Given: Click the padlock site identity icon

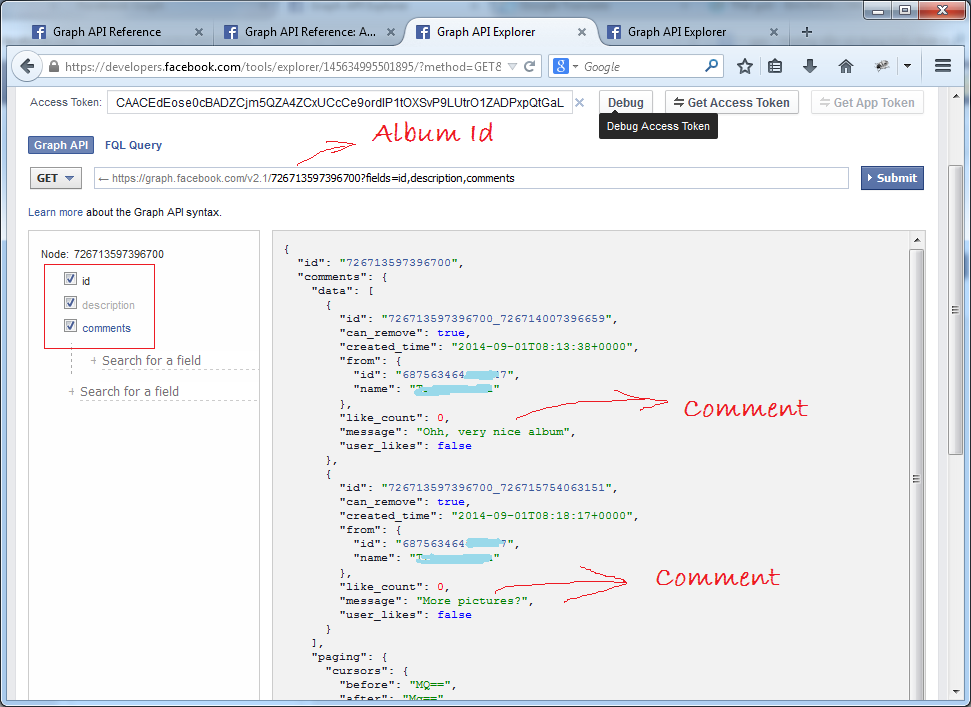Looking at the screenshot, I should click(54, 66).
